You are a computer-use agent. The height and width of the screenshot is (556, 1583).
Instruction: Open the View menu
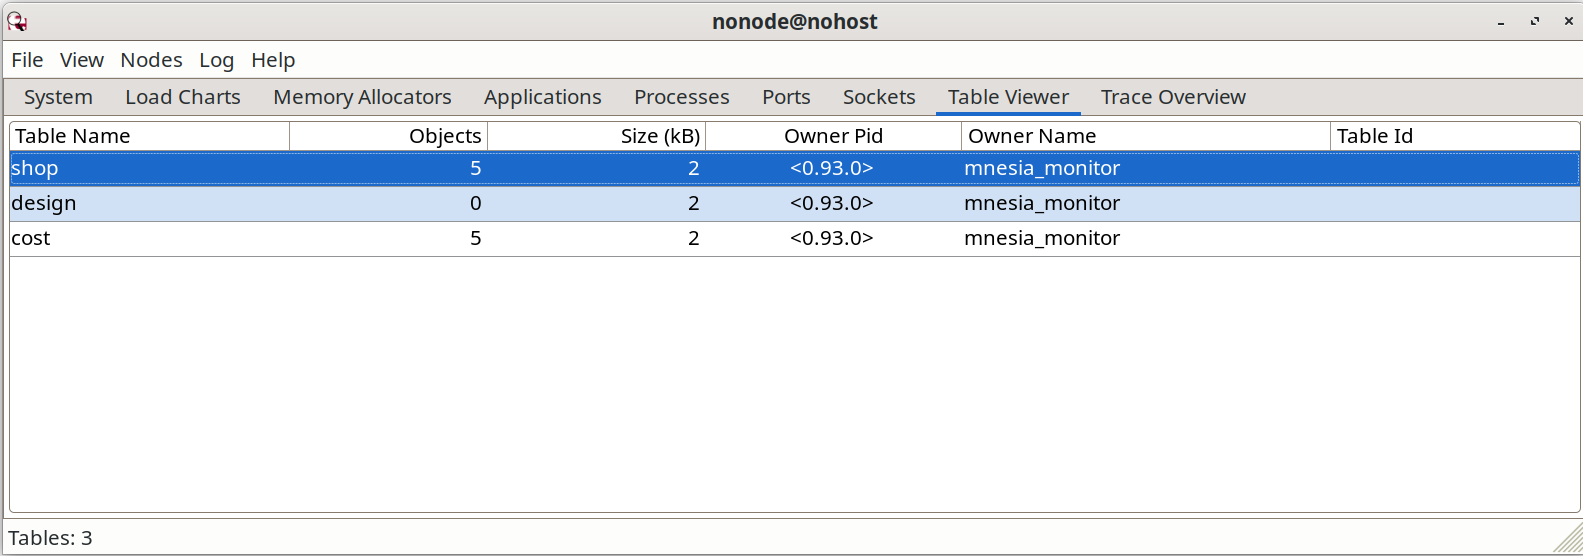82,60
